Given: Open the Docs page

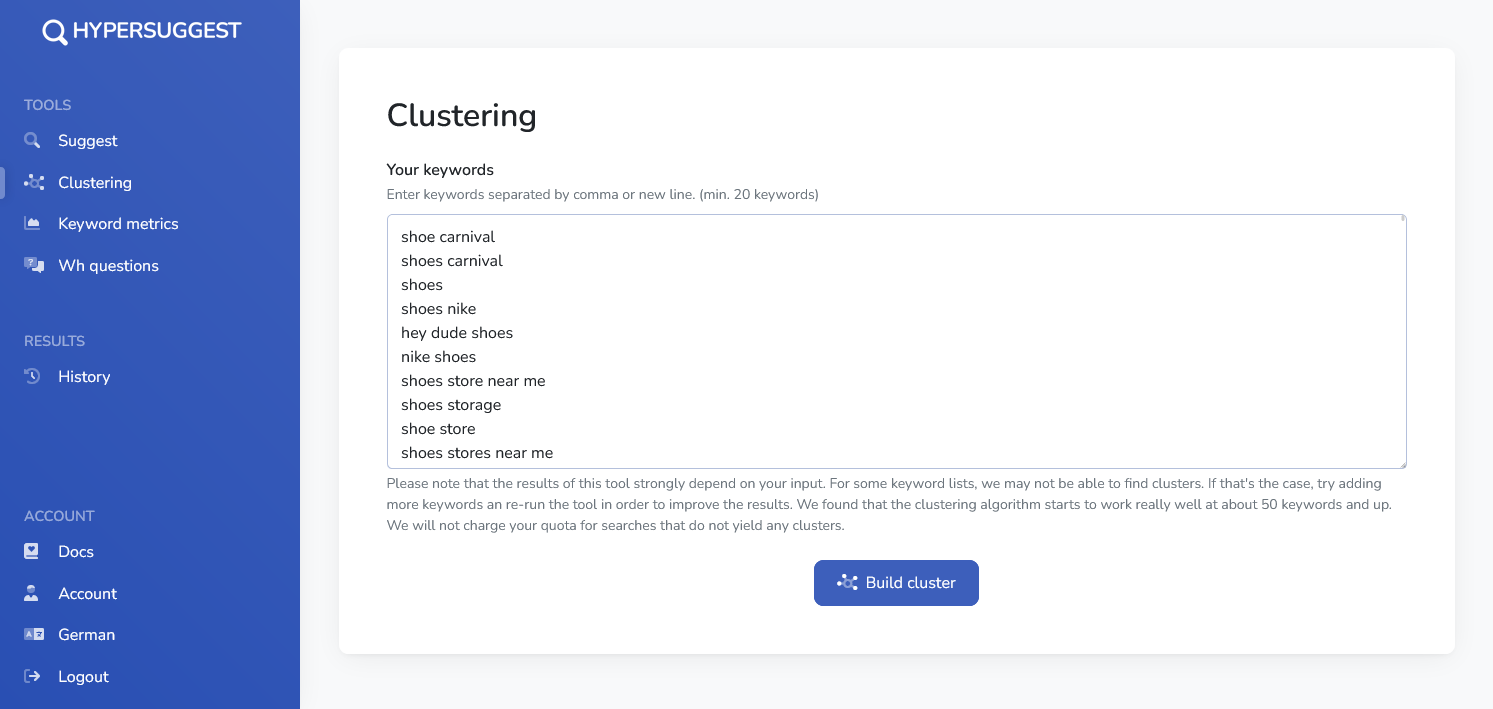Looking at the screenshot, I should (x=76, y=551).
